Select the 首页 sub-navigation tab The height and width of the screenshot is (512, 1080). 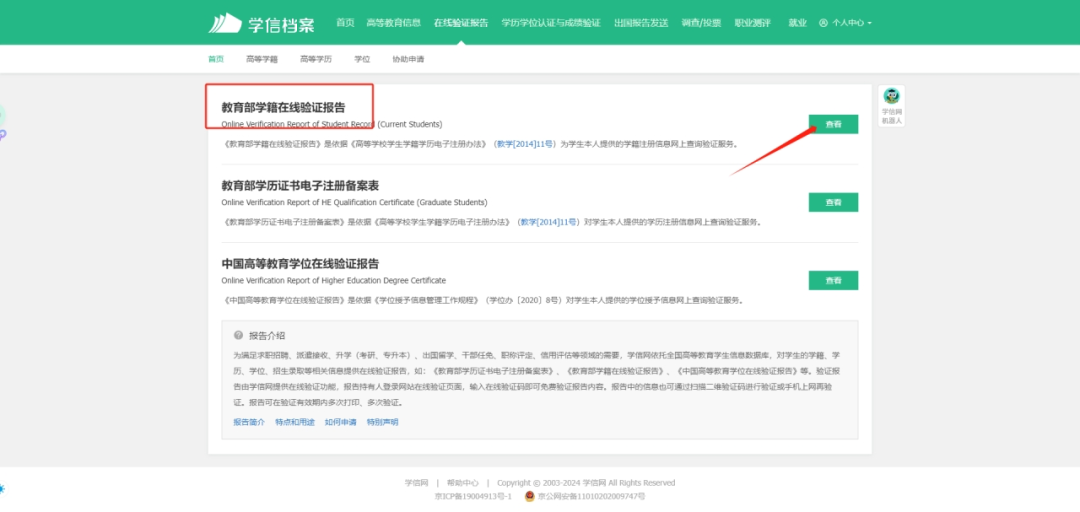(216, 59)
